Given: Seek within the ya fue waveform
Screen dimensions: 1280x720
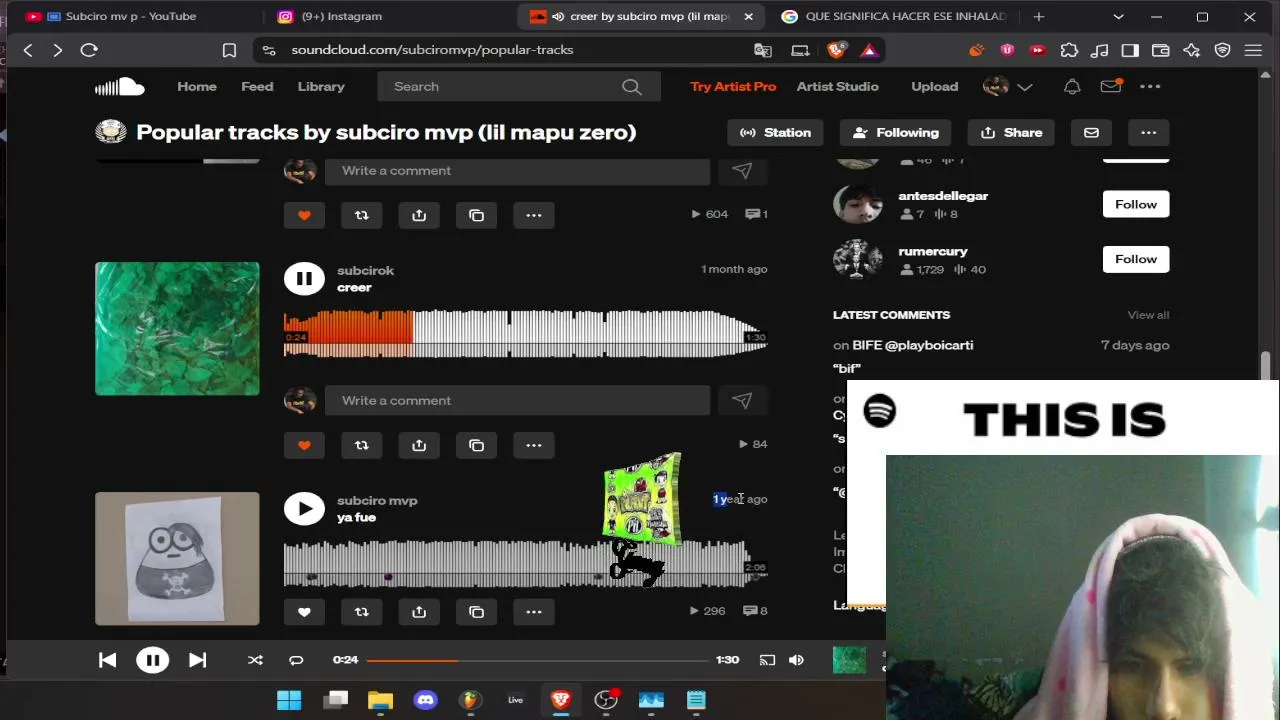Looking at the screenshot, I should tap(525, 564).
